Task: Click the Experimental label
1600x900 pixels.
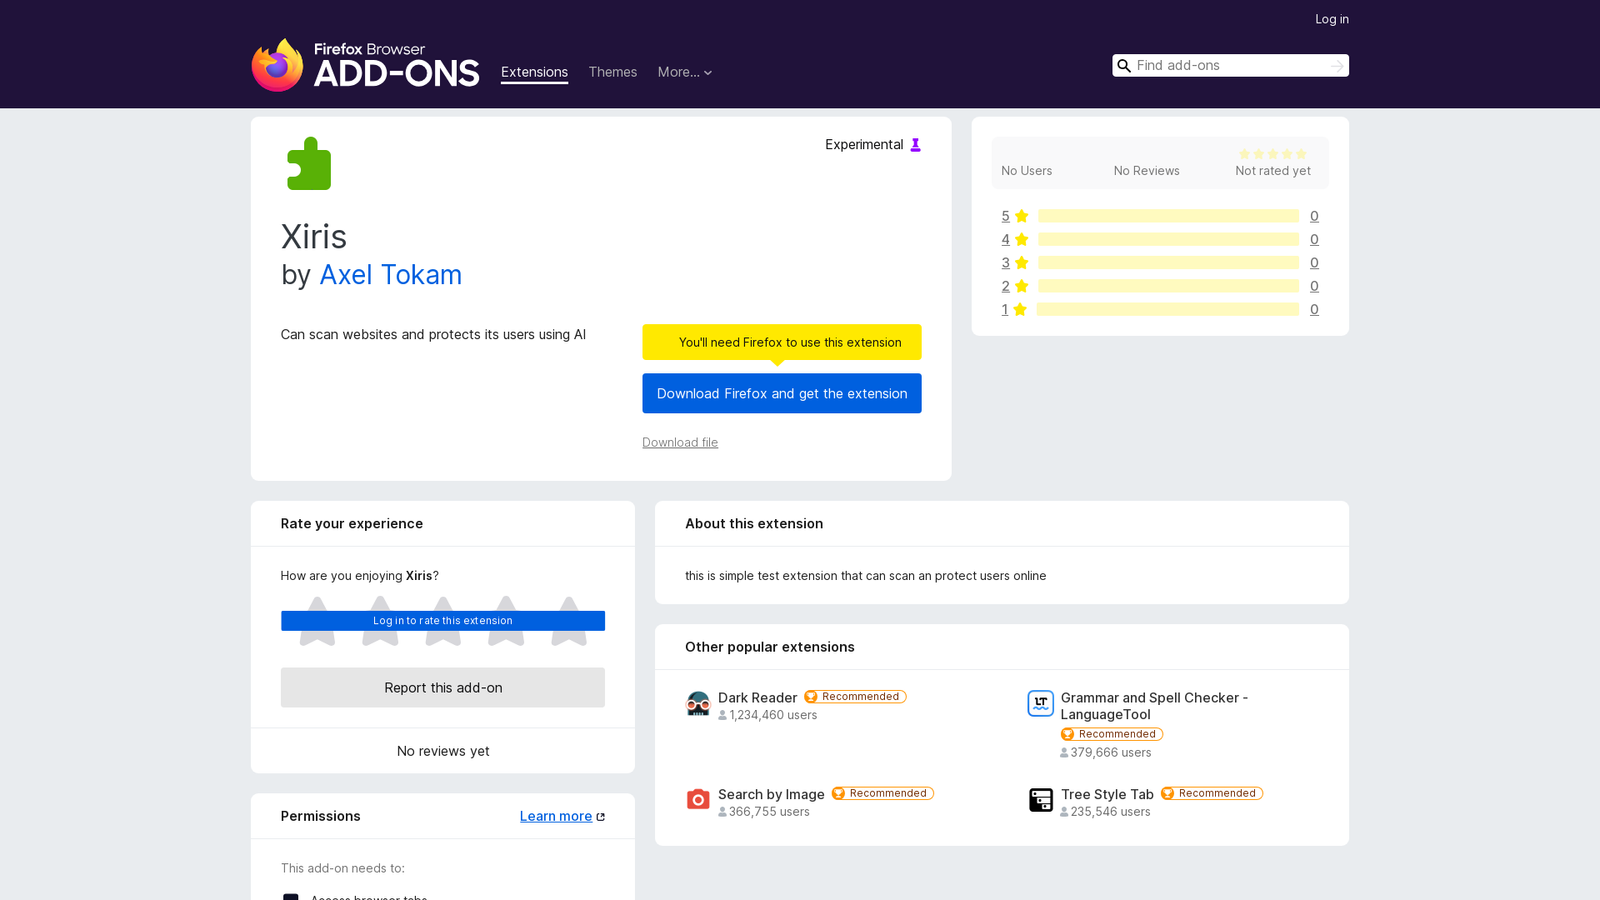Action: coord(864,145)
